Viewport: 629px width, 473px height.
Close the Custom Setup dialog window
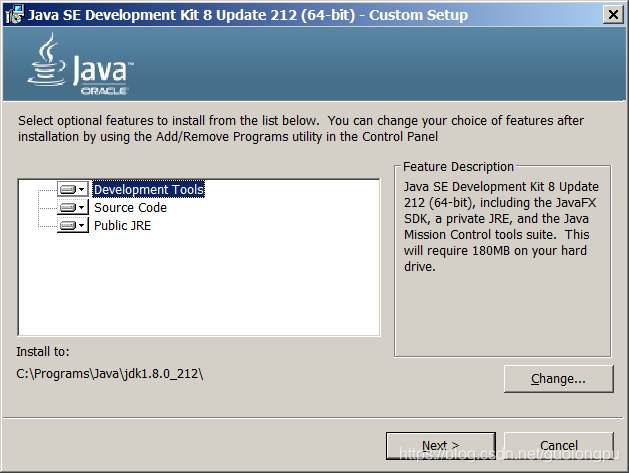[613, 15]
